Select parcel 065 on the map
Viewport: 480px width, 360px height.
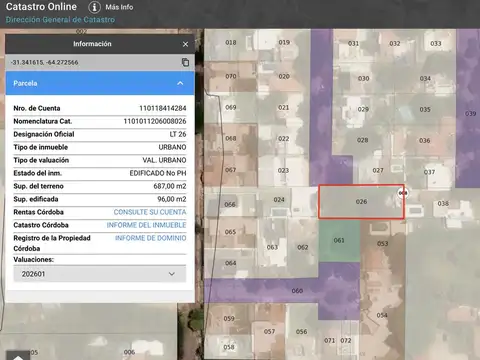coord(230,232)
